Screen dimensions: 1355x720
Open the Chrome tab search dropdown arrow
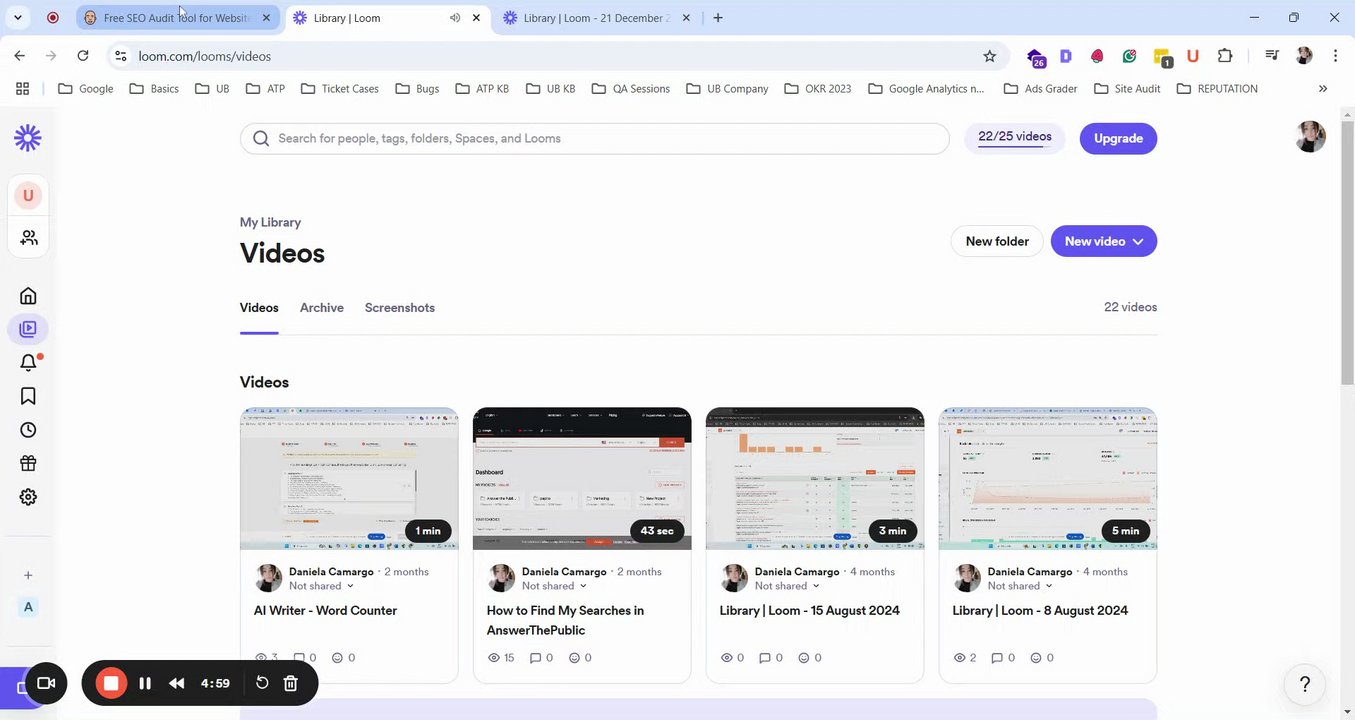17,17
